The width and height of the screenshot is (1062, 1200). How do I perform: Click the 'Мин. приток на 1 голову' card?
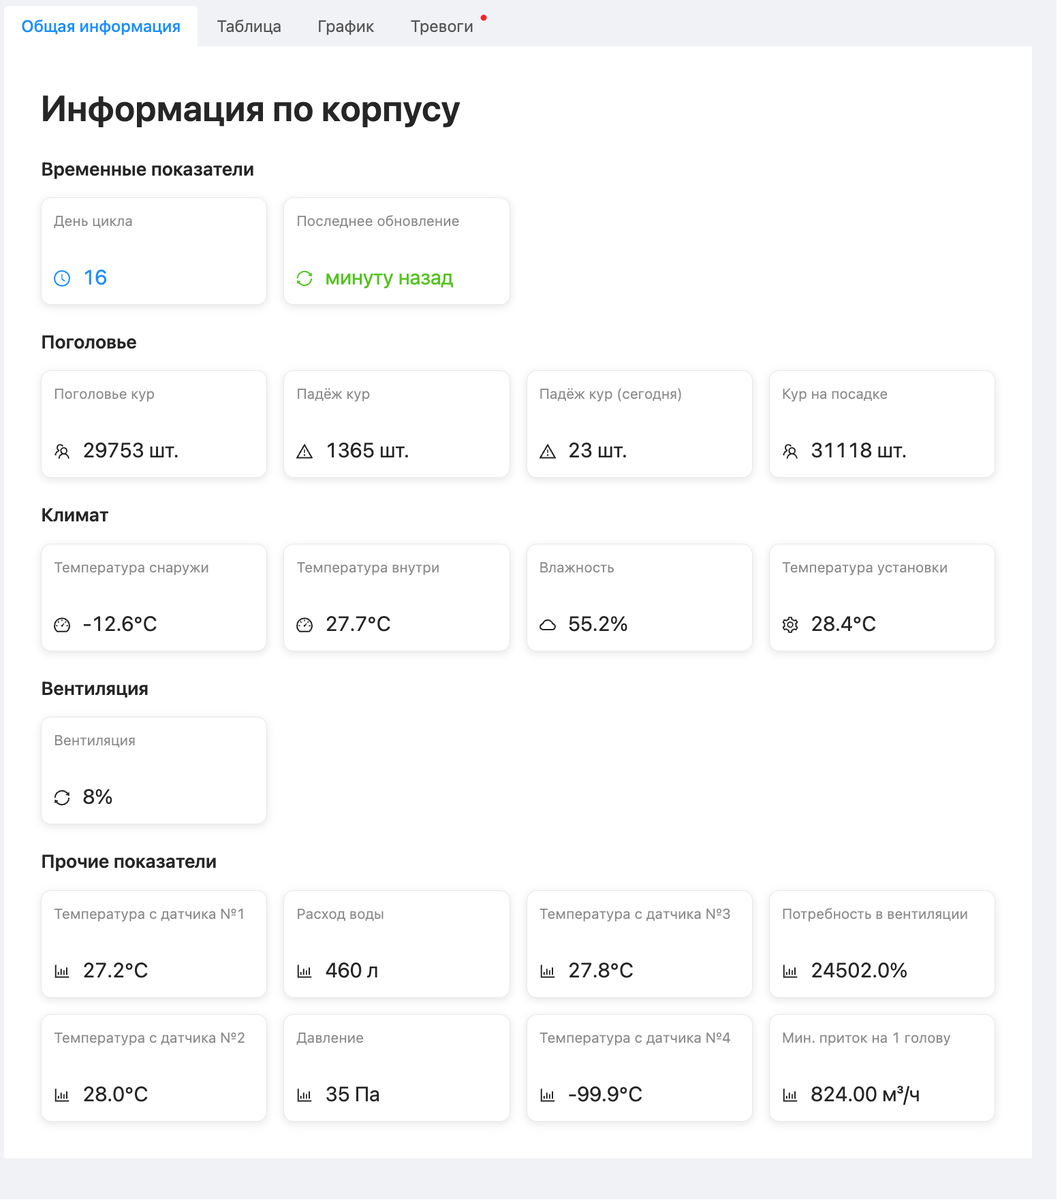point(881,1068)
